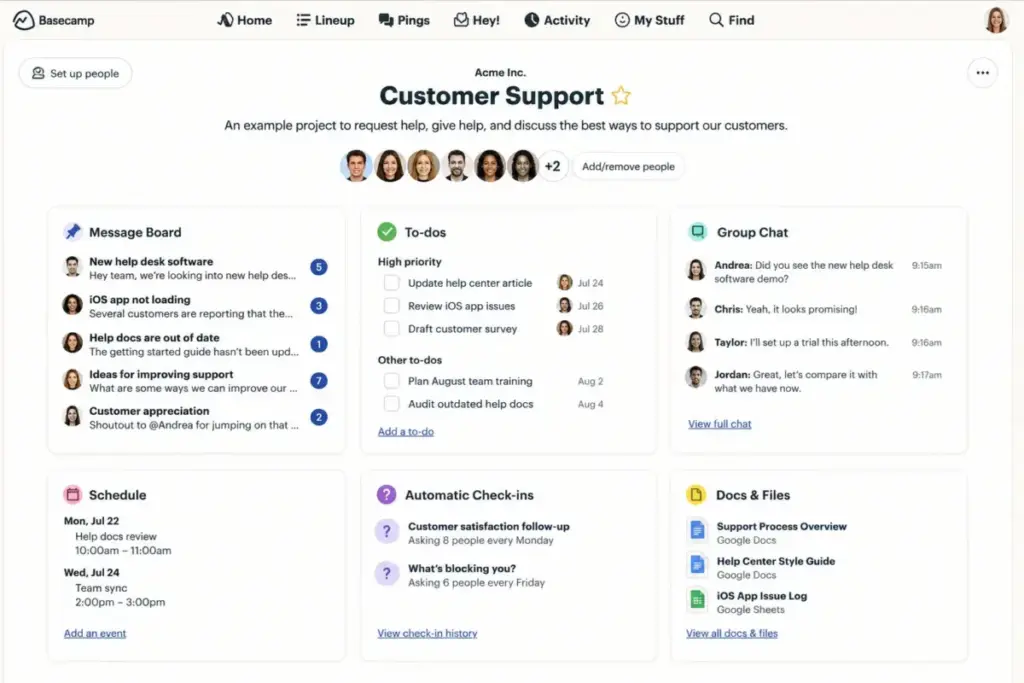Open Help docs review schedule event
This screenshot has height=683, width=1024.
click(x=123, y=543)
